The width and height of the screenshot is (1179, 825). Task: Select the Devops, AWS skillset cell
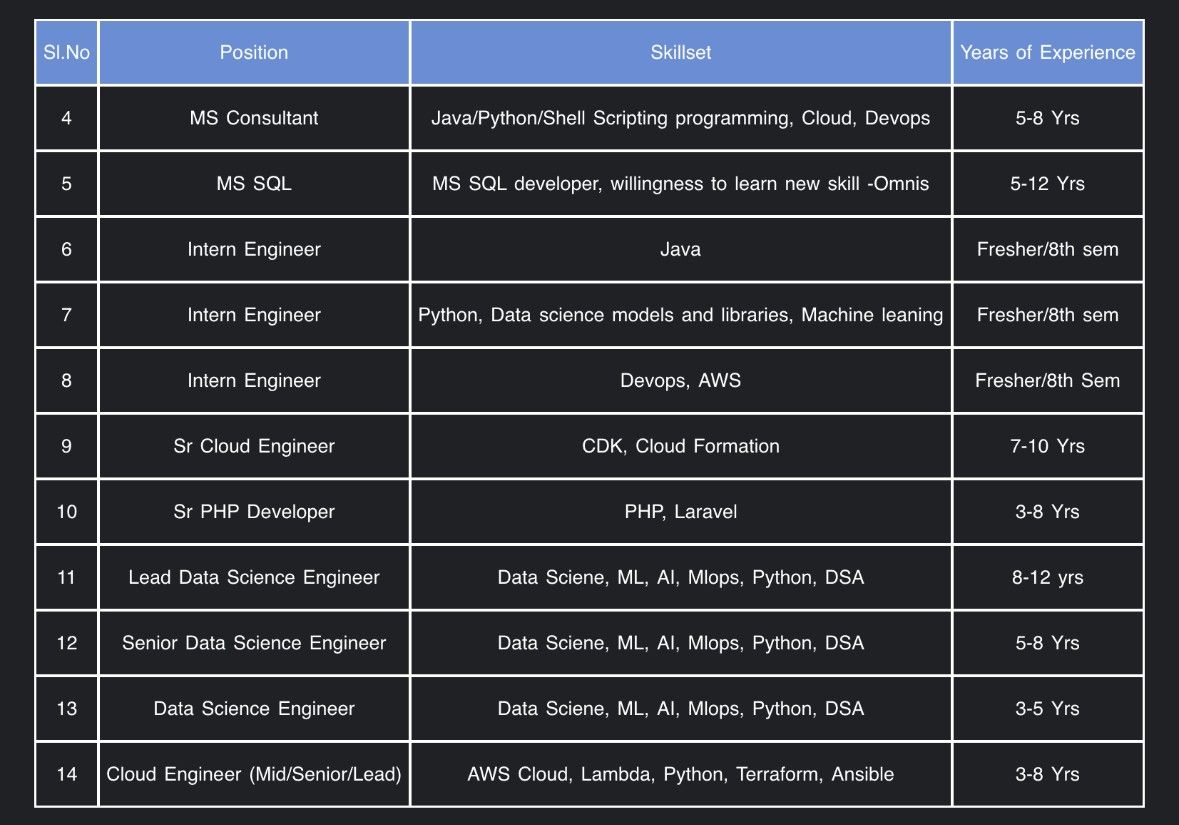click(680, 381)
